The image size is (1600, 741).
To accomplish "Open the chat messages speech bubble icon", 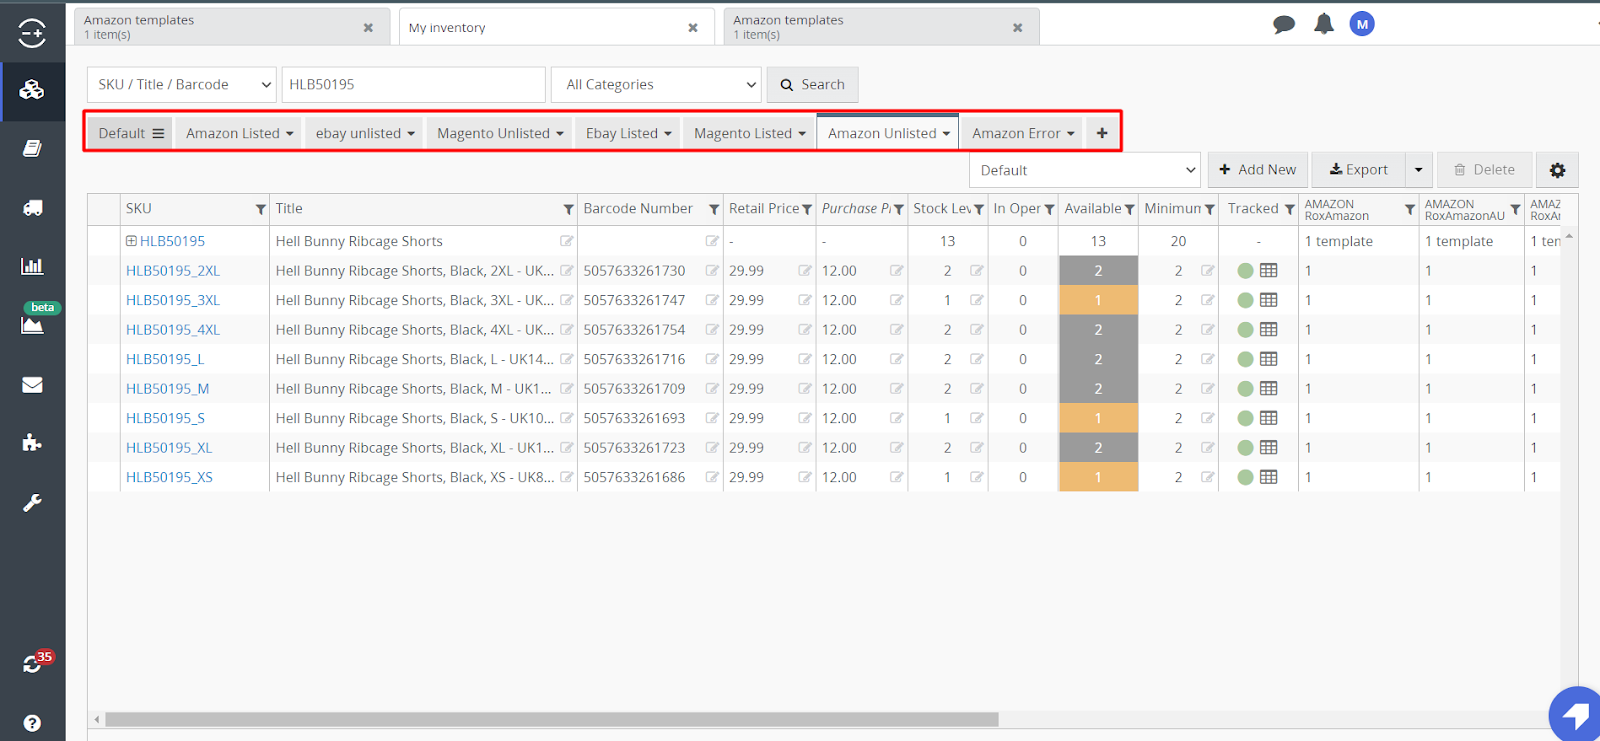I will pos(1284,25).
